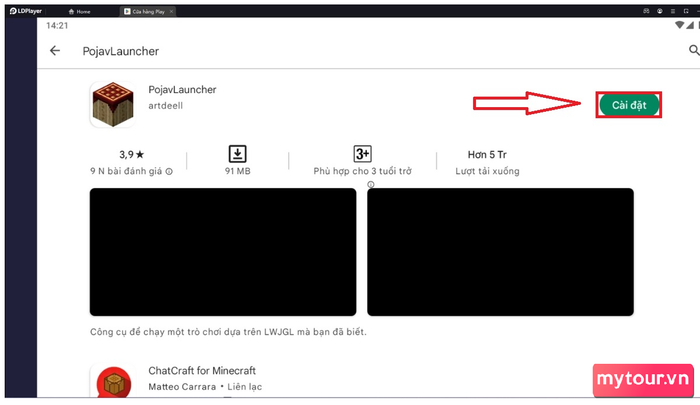The image size is (700, 405).
Task: Click Hơn 5 Tr downloads count
Action: point(487,154)
